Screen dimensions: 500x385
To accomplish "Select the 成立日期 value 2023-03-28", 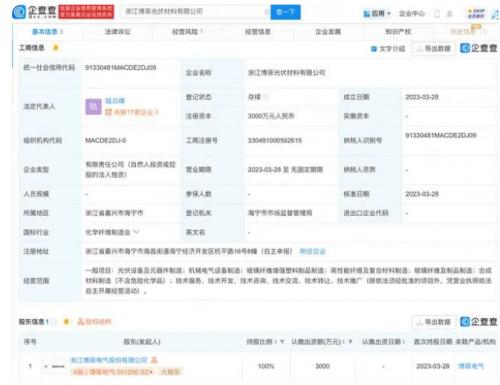I will coord(422,97).
